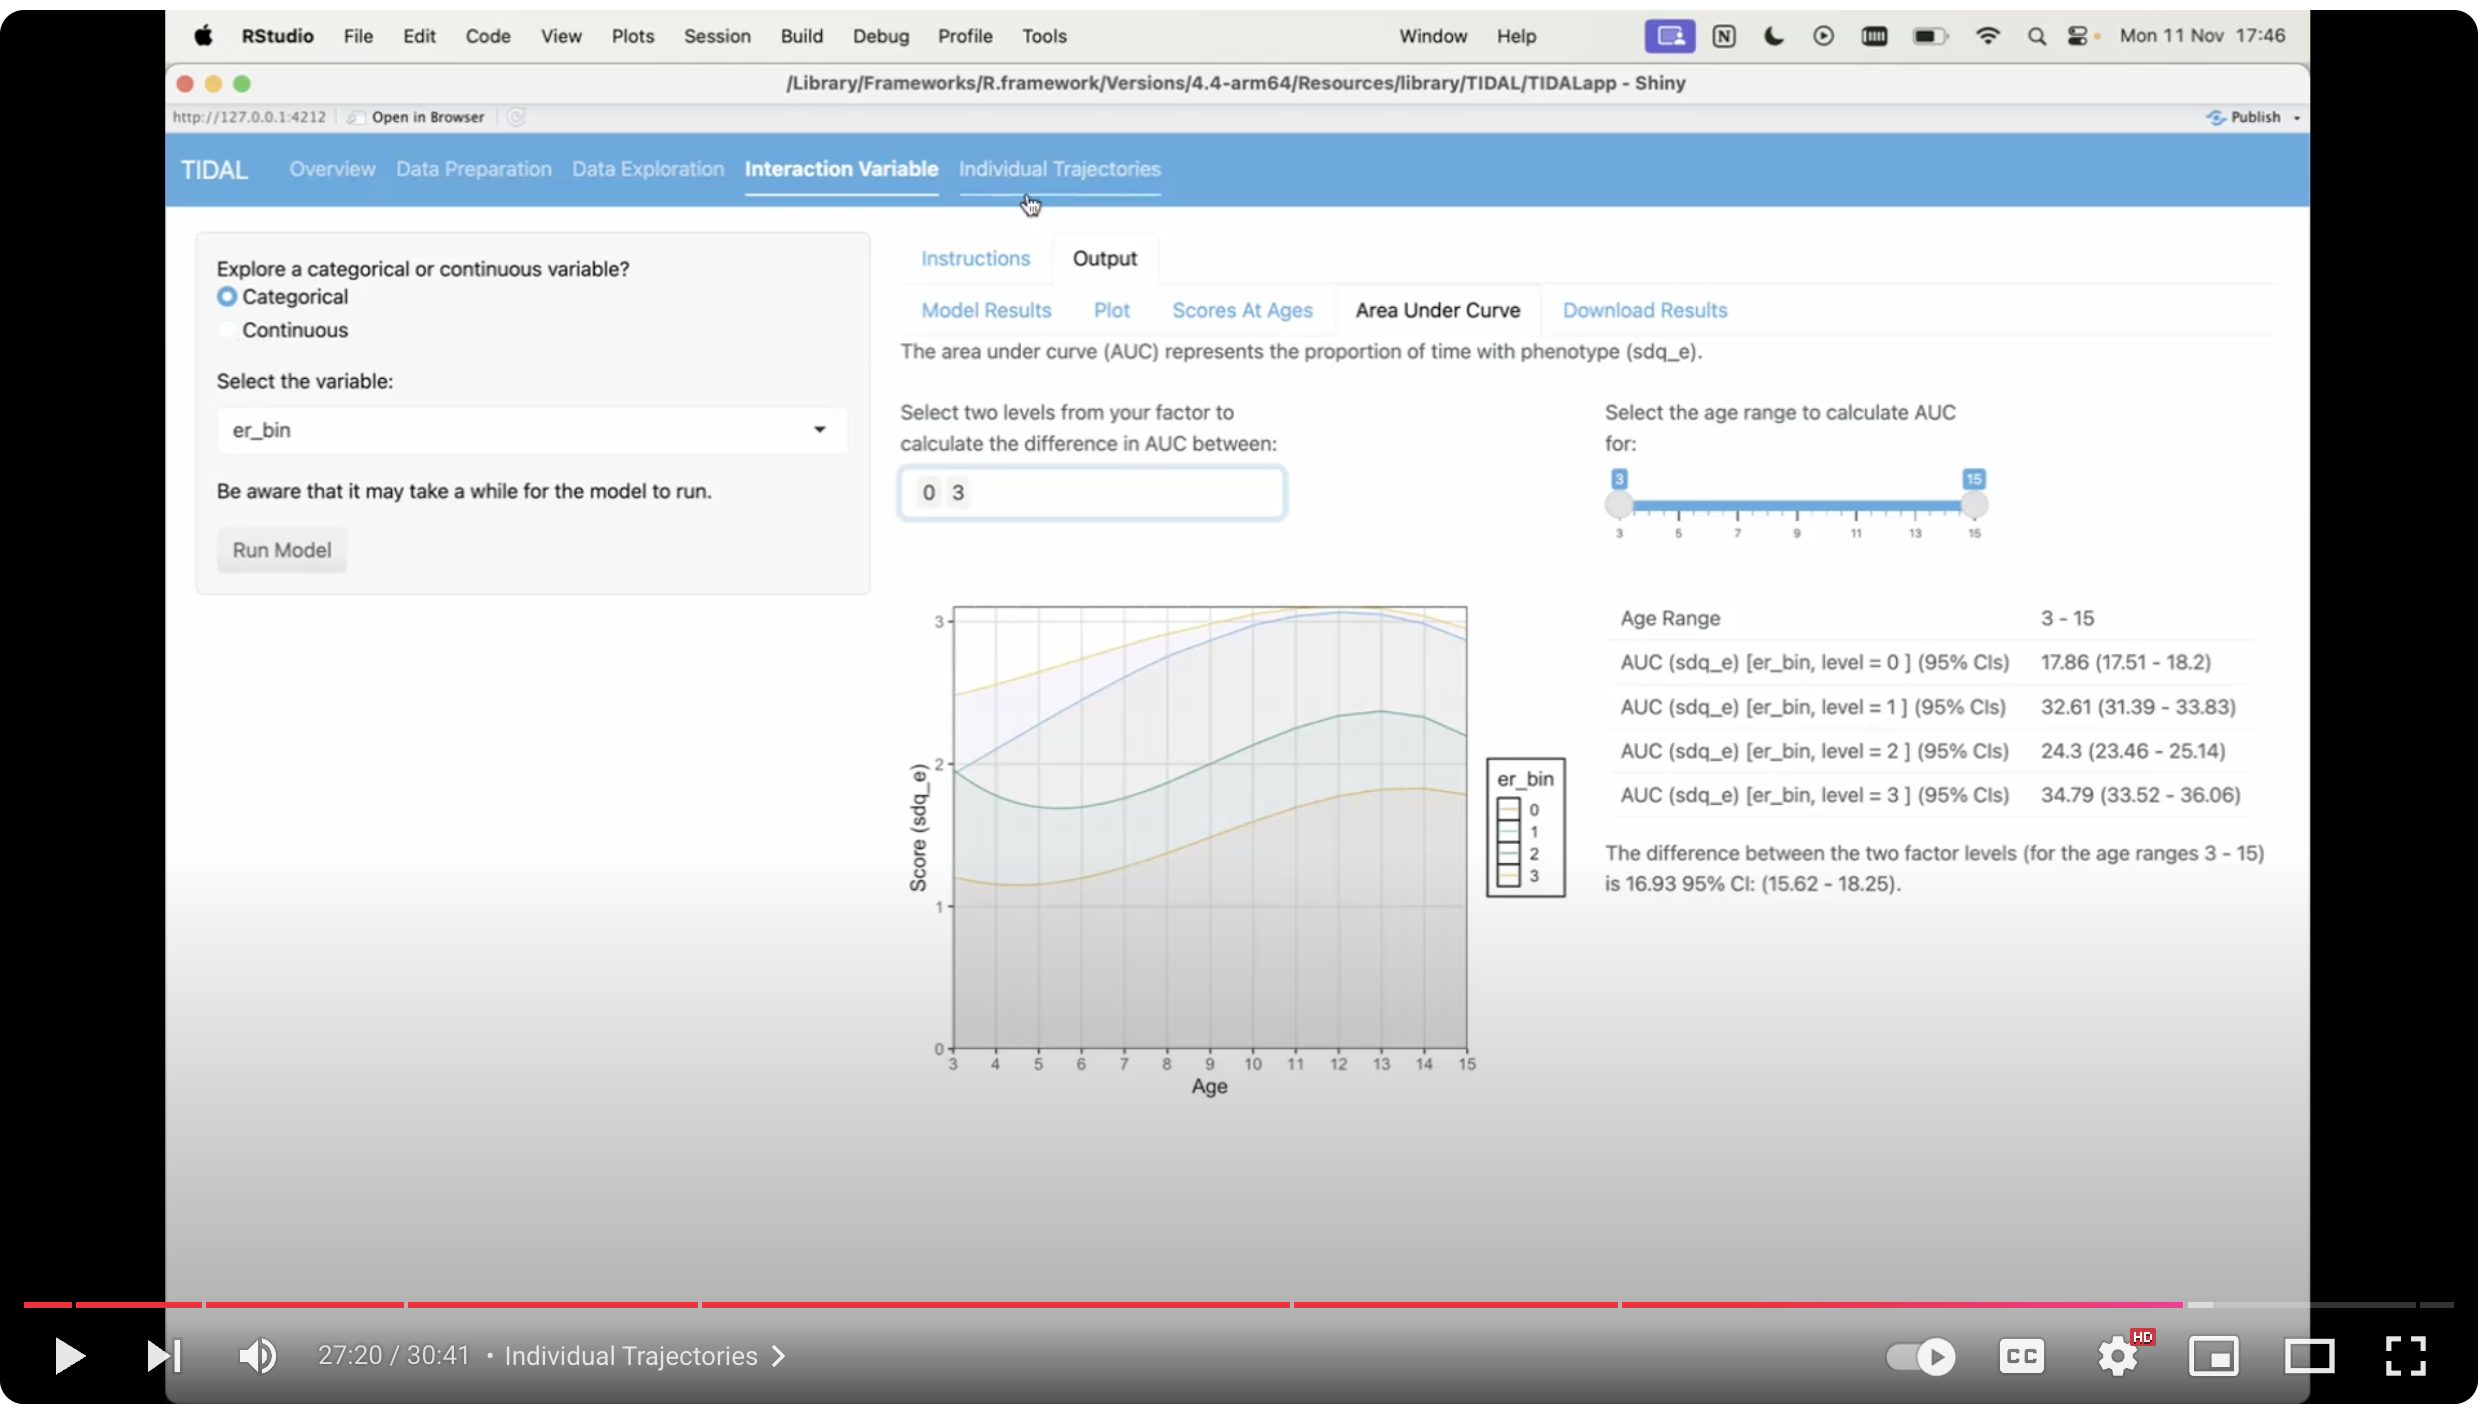The width and height of the screenshot is (2486, 1412).
Task: Click the Run Model button
Action: (282, 550)
